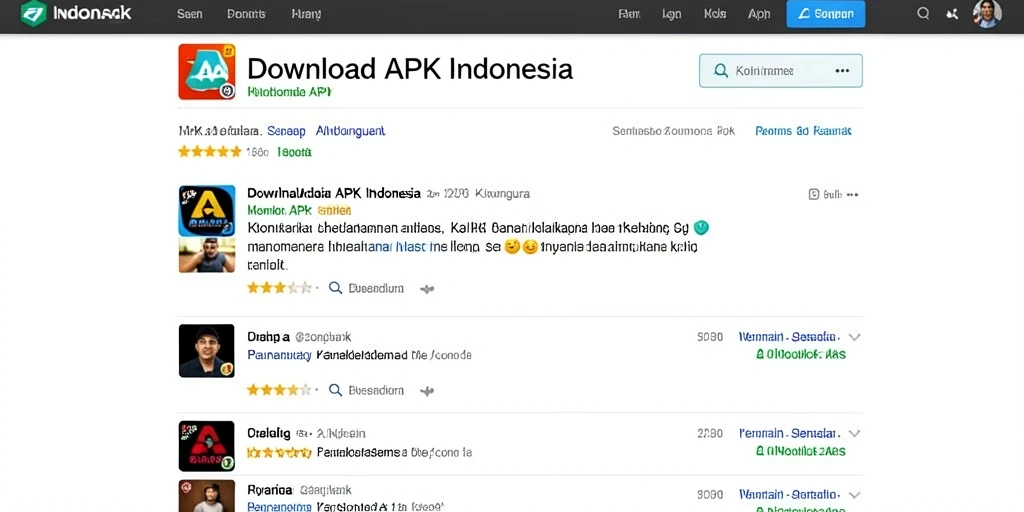Click the person thumbnail under the first listing icon

pyautogui.click(x=207, y=255)
